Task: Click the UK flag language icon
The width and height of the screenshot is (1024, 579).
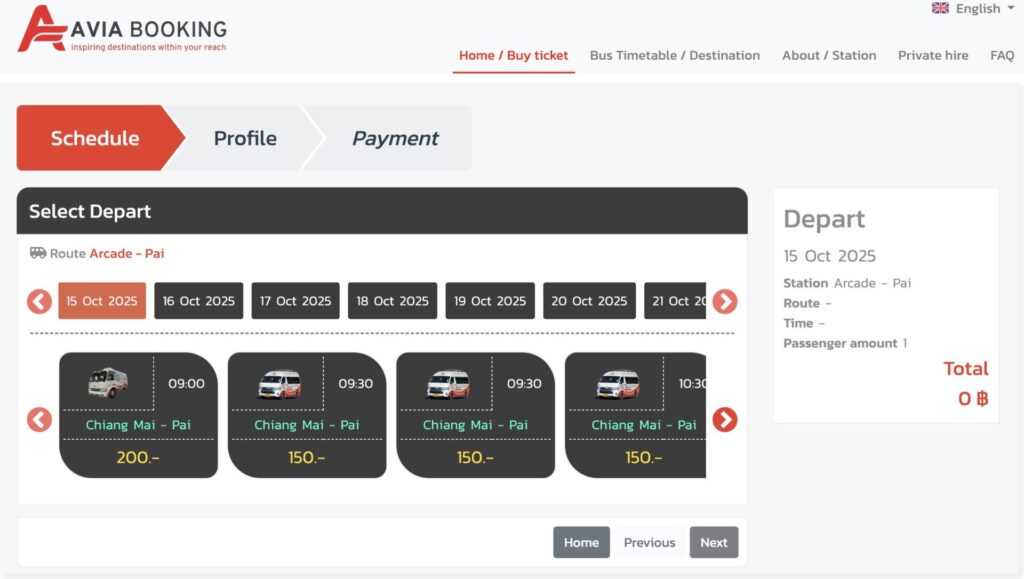Action: 940,8
